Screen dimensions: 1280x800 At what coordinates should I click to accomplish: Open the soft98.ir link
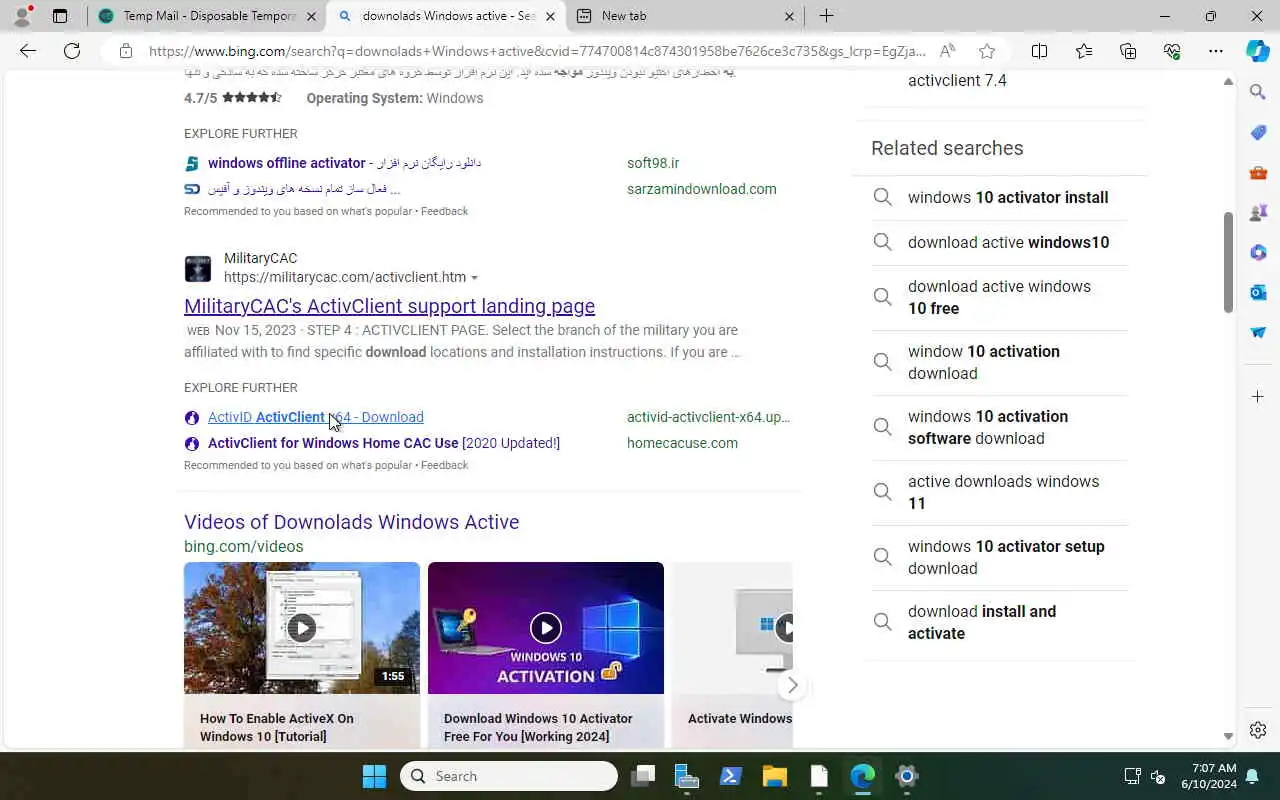coord(653,163)
